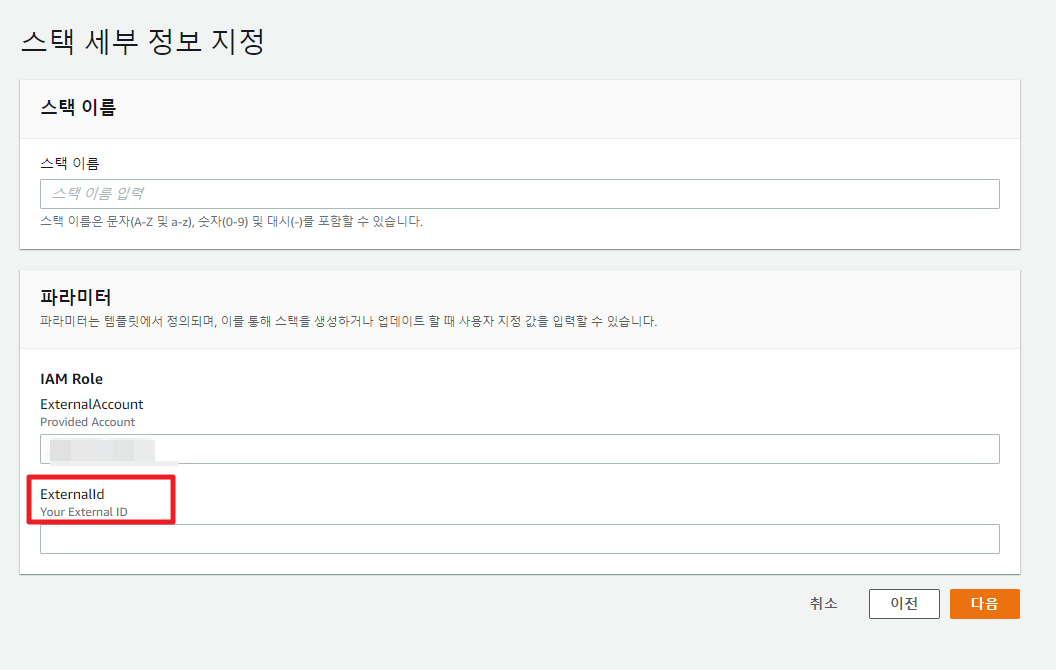Click the ExternalId text box
Image resolution: width=1056 pixels, height=670 pixels.
pos(519,539)
